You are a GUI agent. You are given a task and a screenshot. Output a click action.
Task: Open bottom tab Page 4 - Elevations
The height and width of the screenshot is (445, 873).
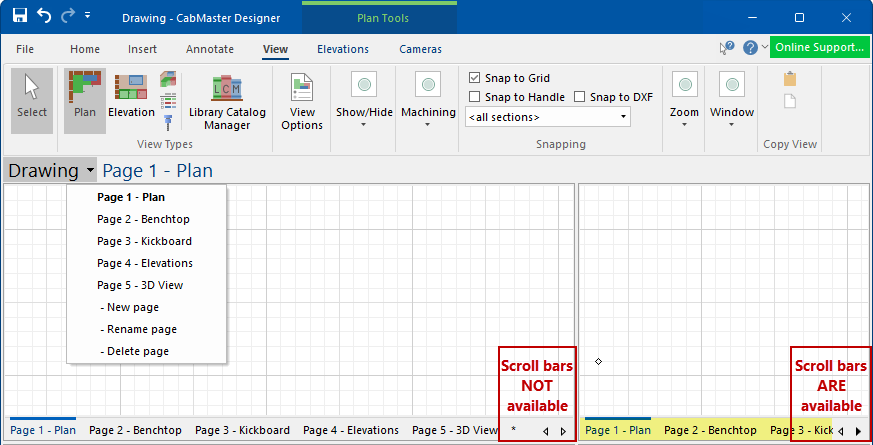pyautogui.click(x=351, y=430)
